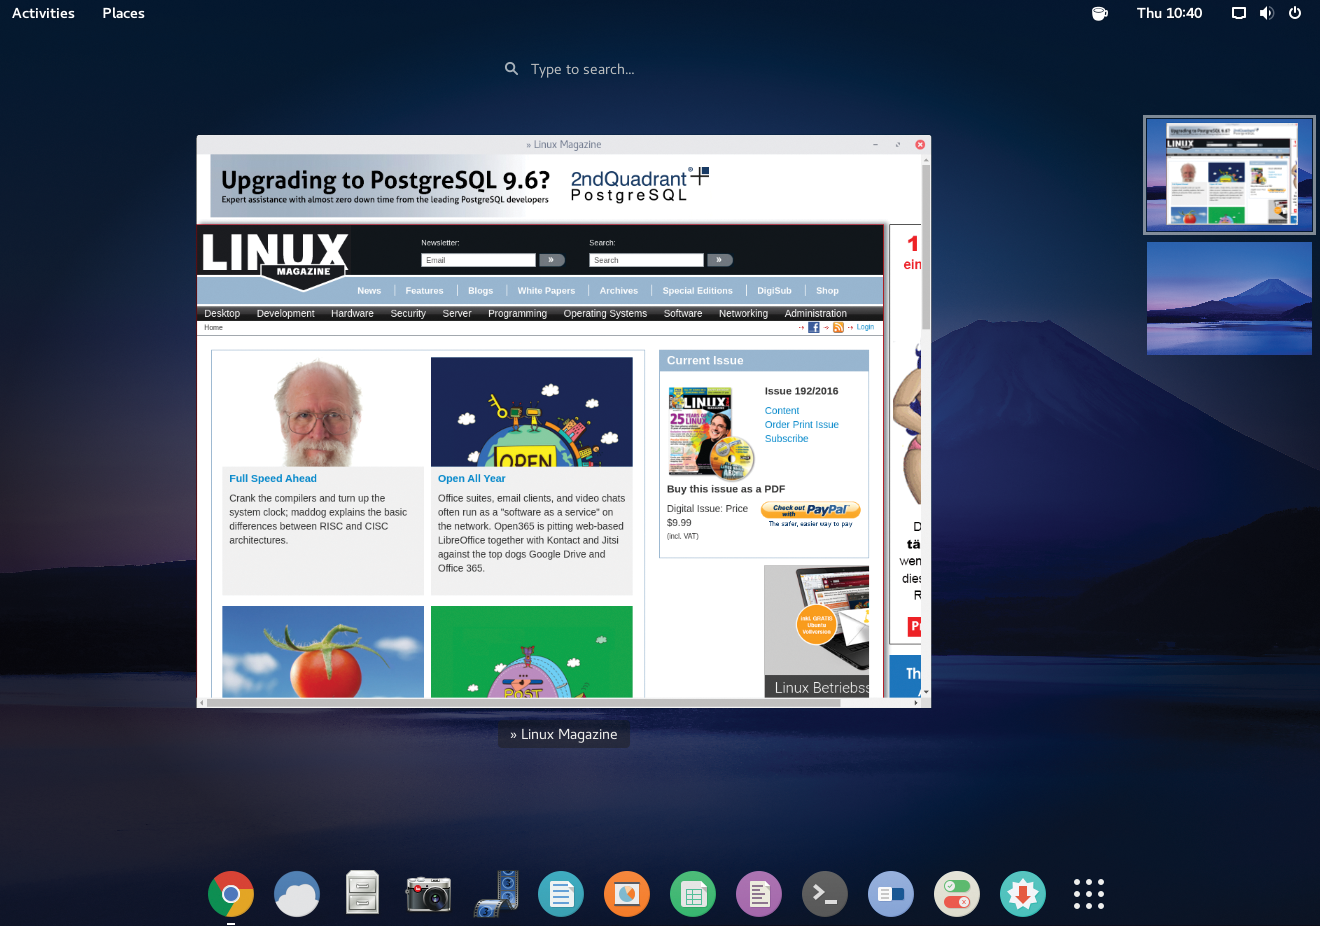Click the Newsletter Email input field

pos(478,259)
